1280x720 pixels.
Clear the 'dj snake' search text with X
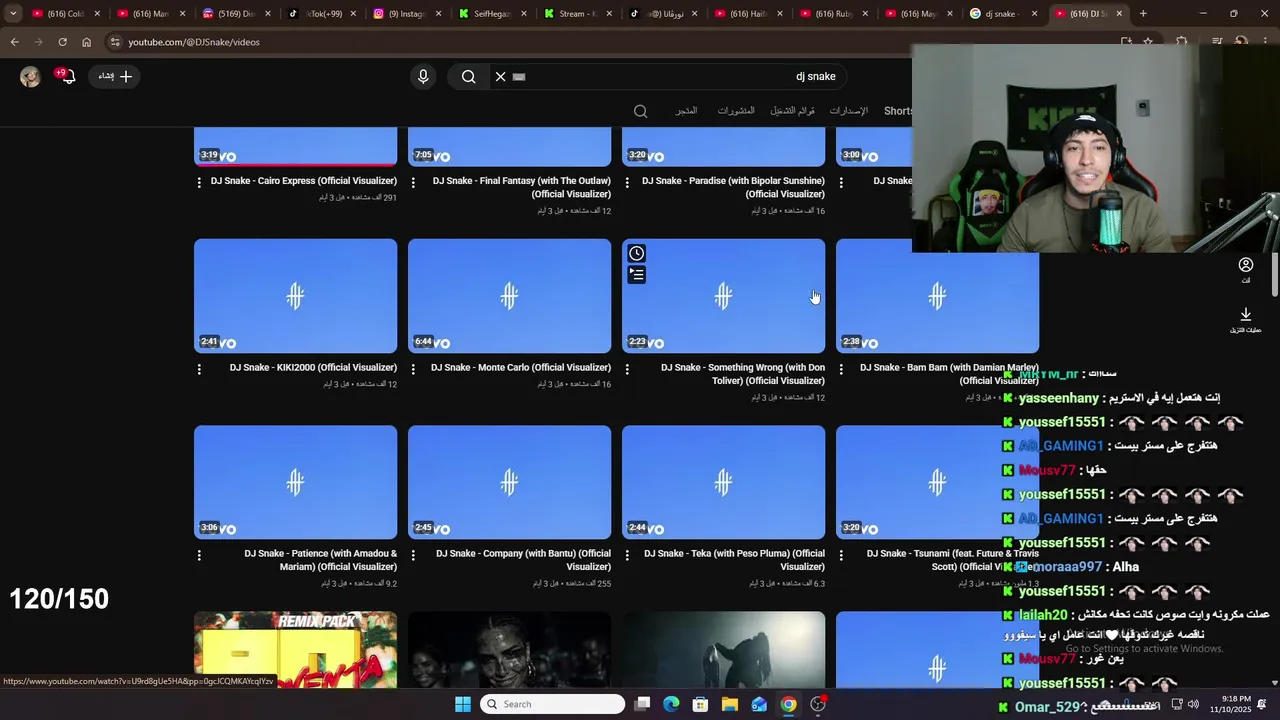[x=500, y=76]
